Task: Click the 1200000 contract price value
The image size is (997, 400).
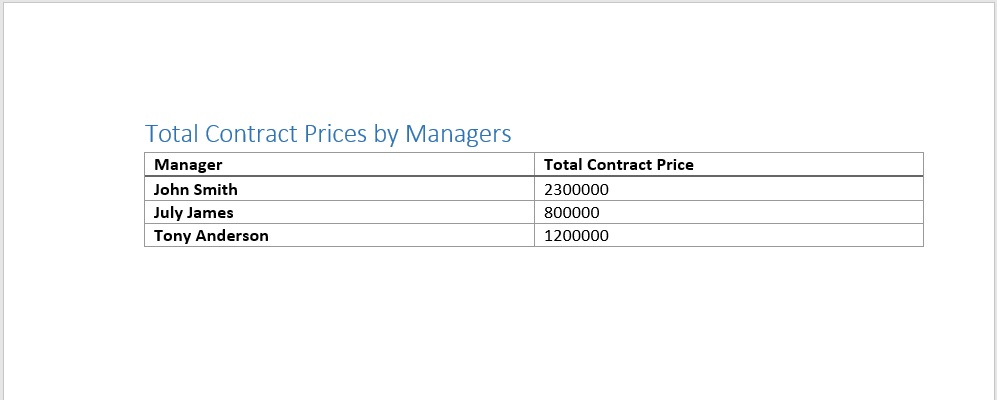Action: pos(576,236)
